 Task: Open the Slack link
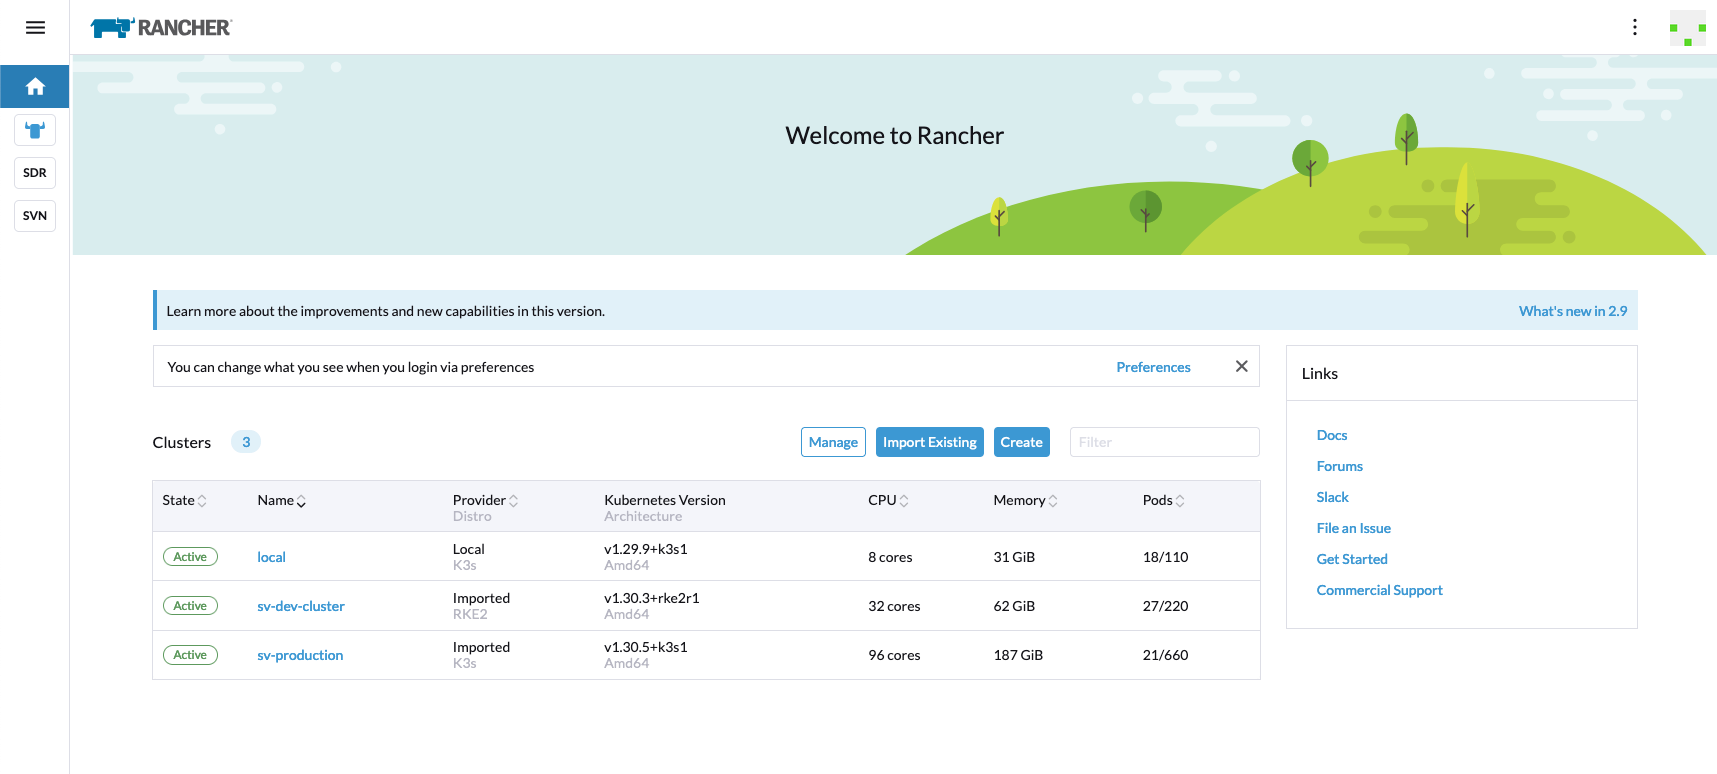pyautogui.click(x=1333, y=497)
